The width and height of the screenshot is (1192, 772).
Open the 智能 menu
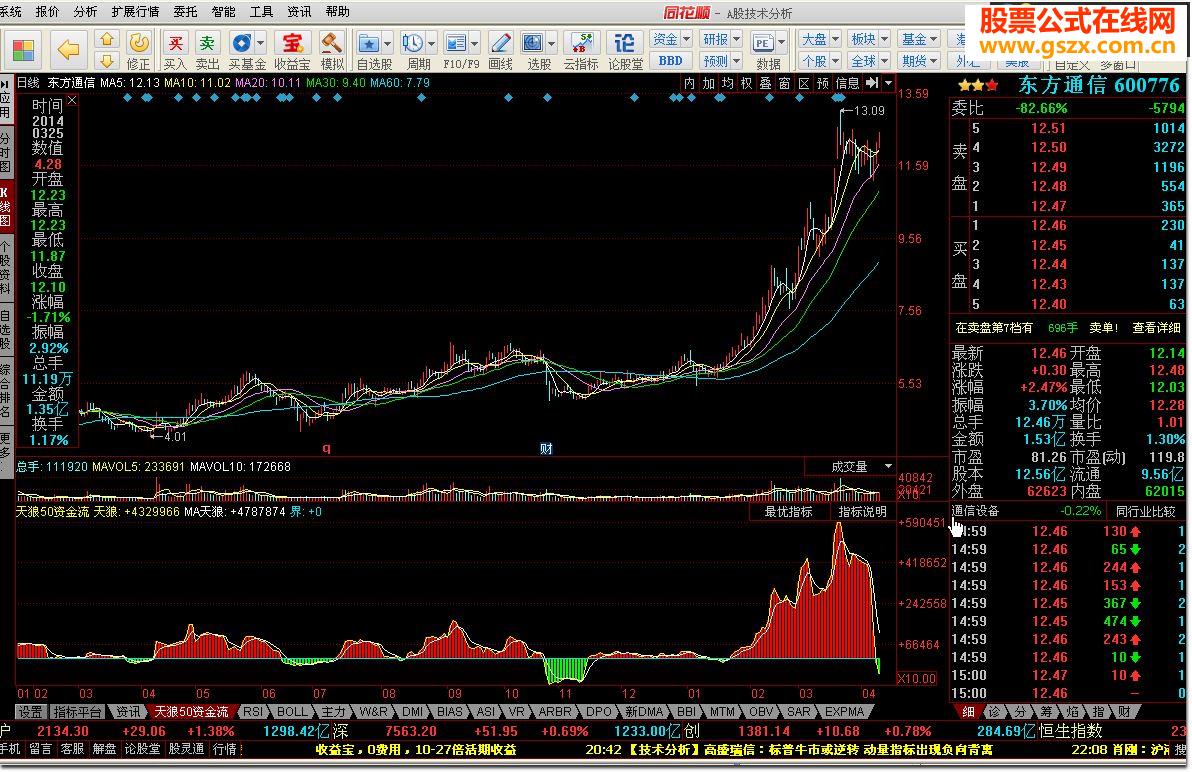224,11
